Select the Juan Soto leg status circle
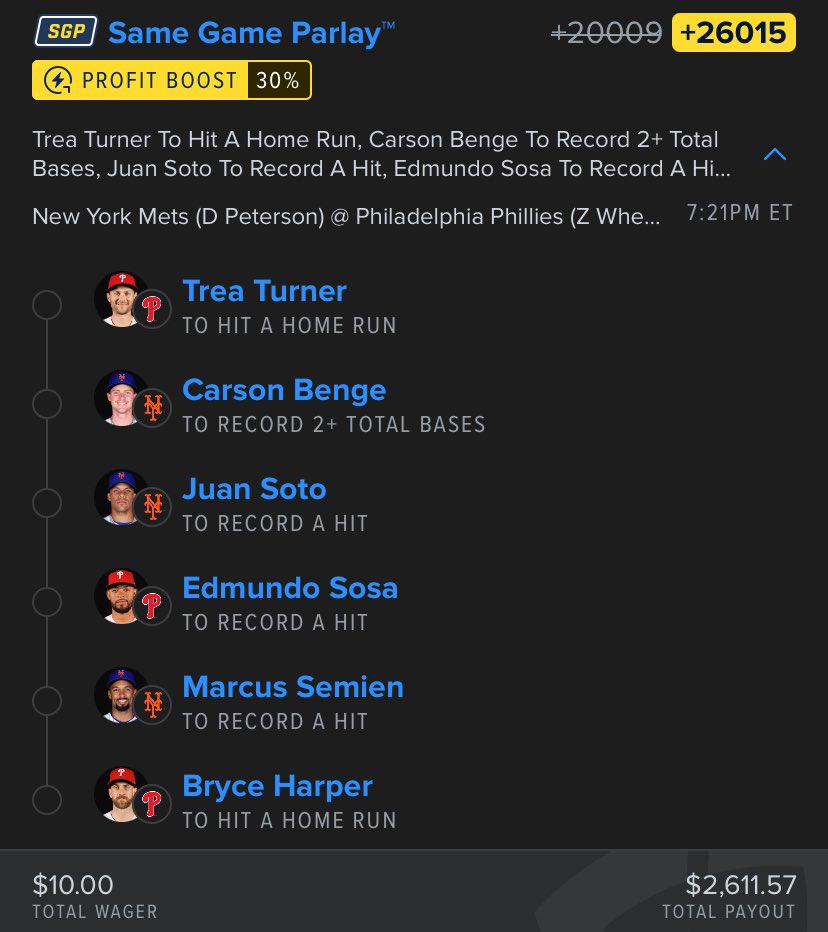This screenshot has width=828, height=932. click(47, 503)
